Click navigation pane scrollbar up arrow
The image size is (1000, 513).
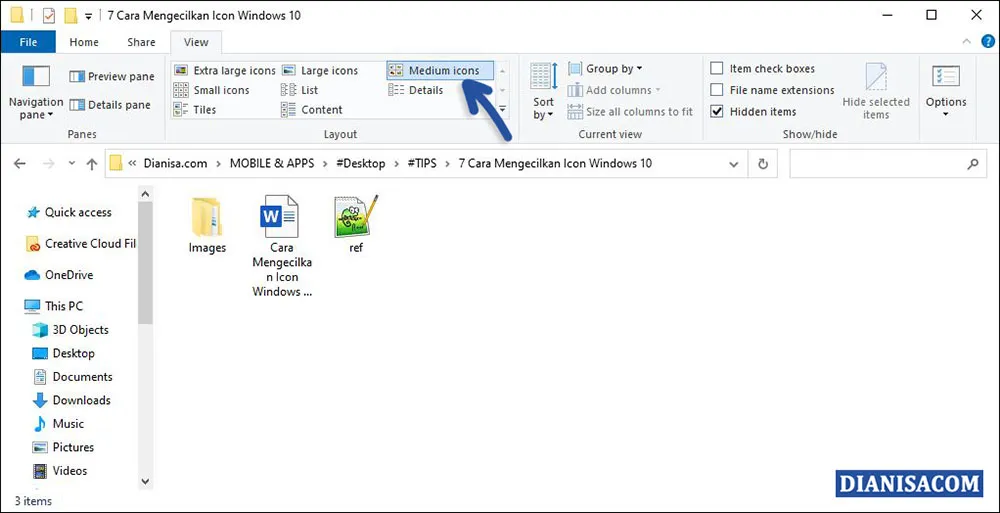pos(145,193)
